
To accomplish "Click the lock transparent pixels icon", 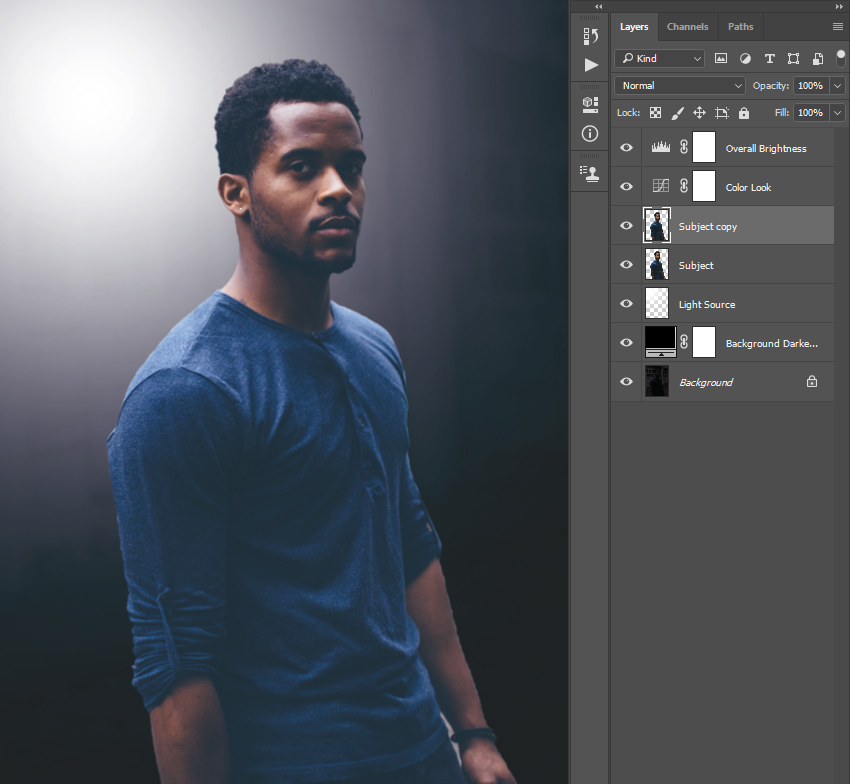I will (x=655, y=113).
